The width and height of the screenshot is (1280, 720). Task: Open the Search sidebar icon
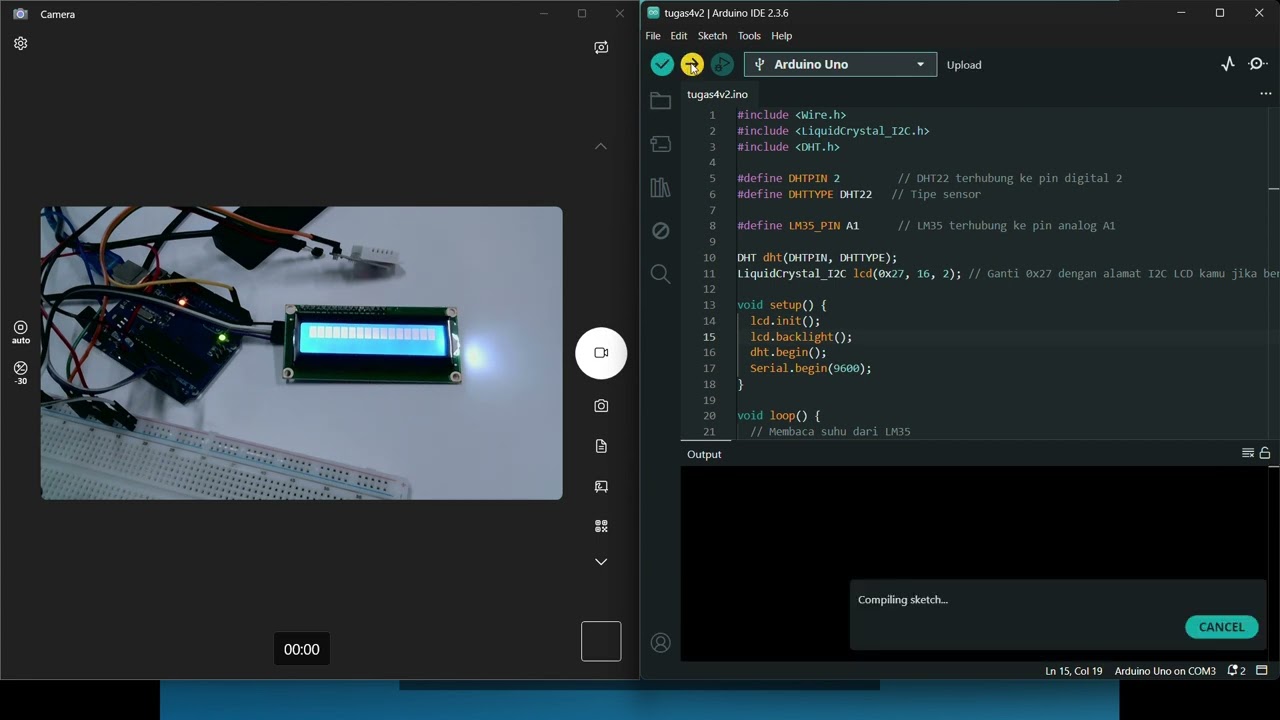click(x=660, y=274)
